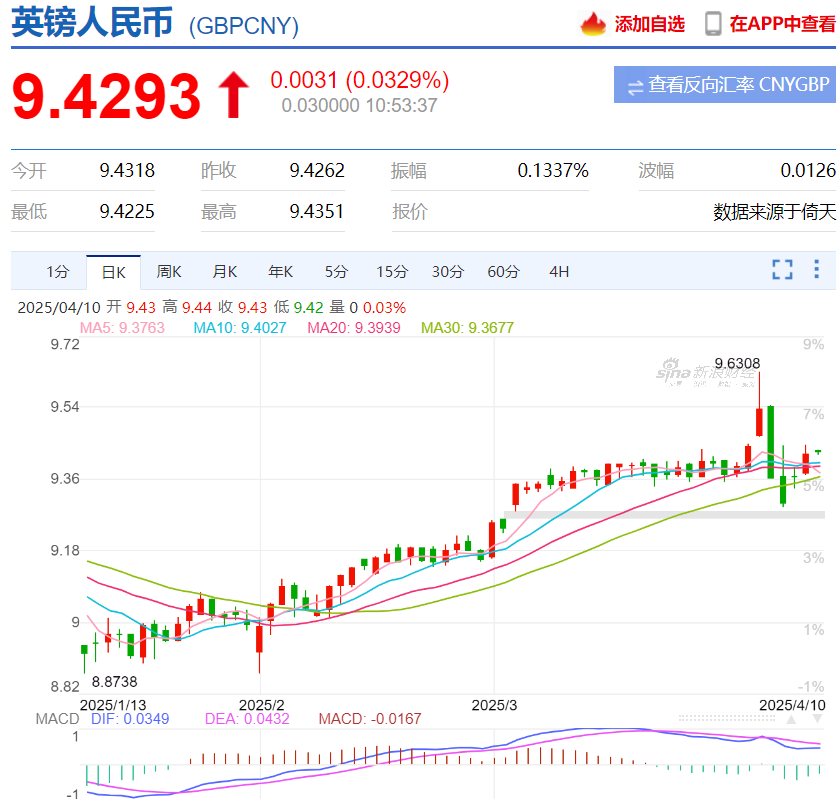839x799 pixels.
Task: Switch to 周K weekly chart tab
Action: [169, 271]
